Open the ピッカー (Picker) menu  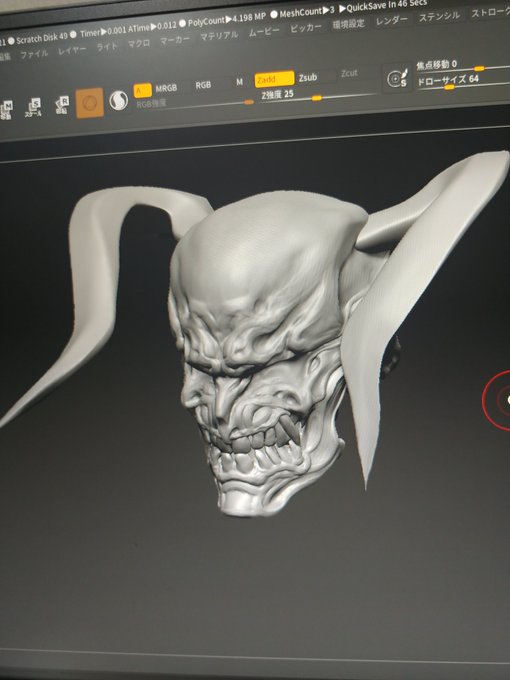(306, 27)
